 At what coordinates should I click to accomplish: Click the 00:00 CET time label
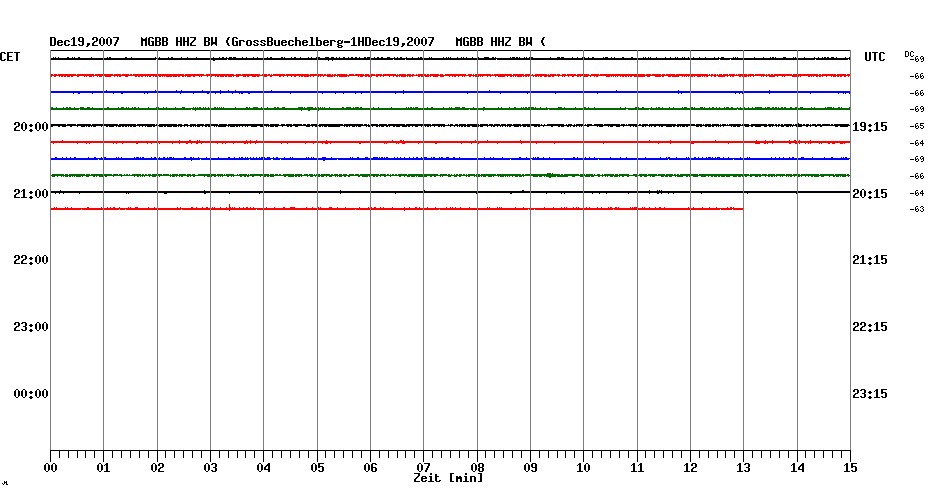point(31,394)
